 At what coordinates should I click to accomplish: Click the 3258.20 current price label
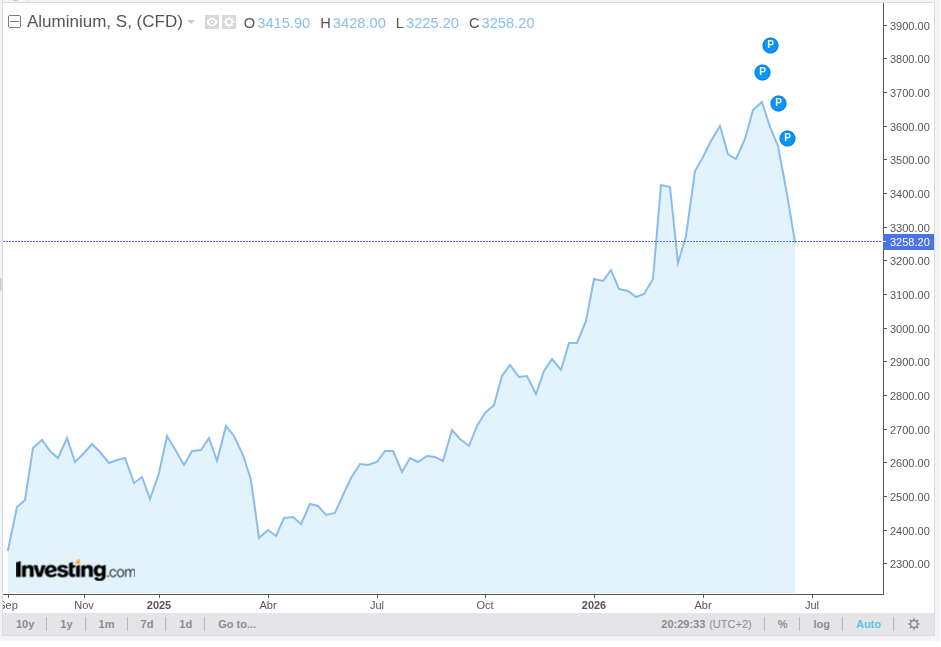(x=909, y=242)
